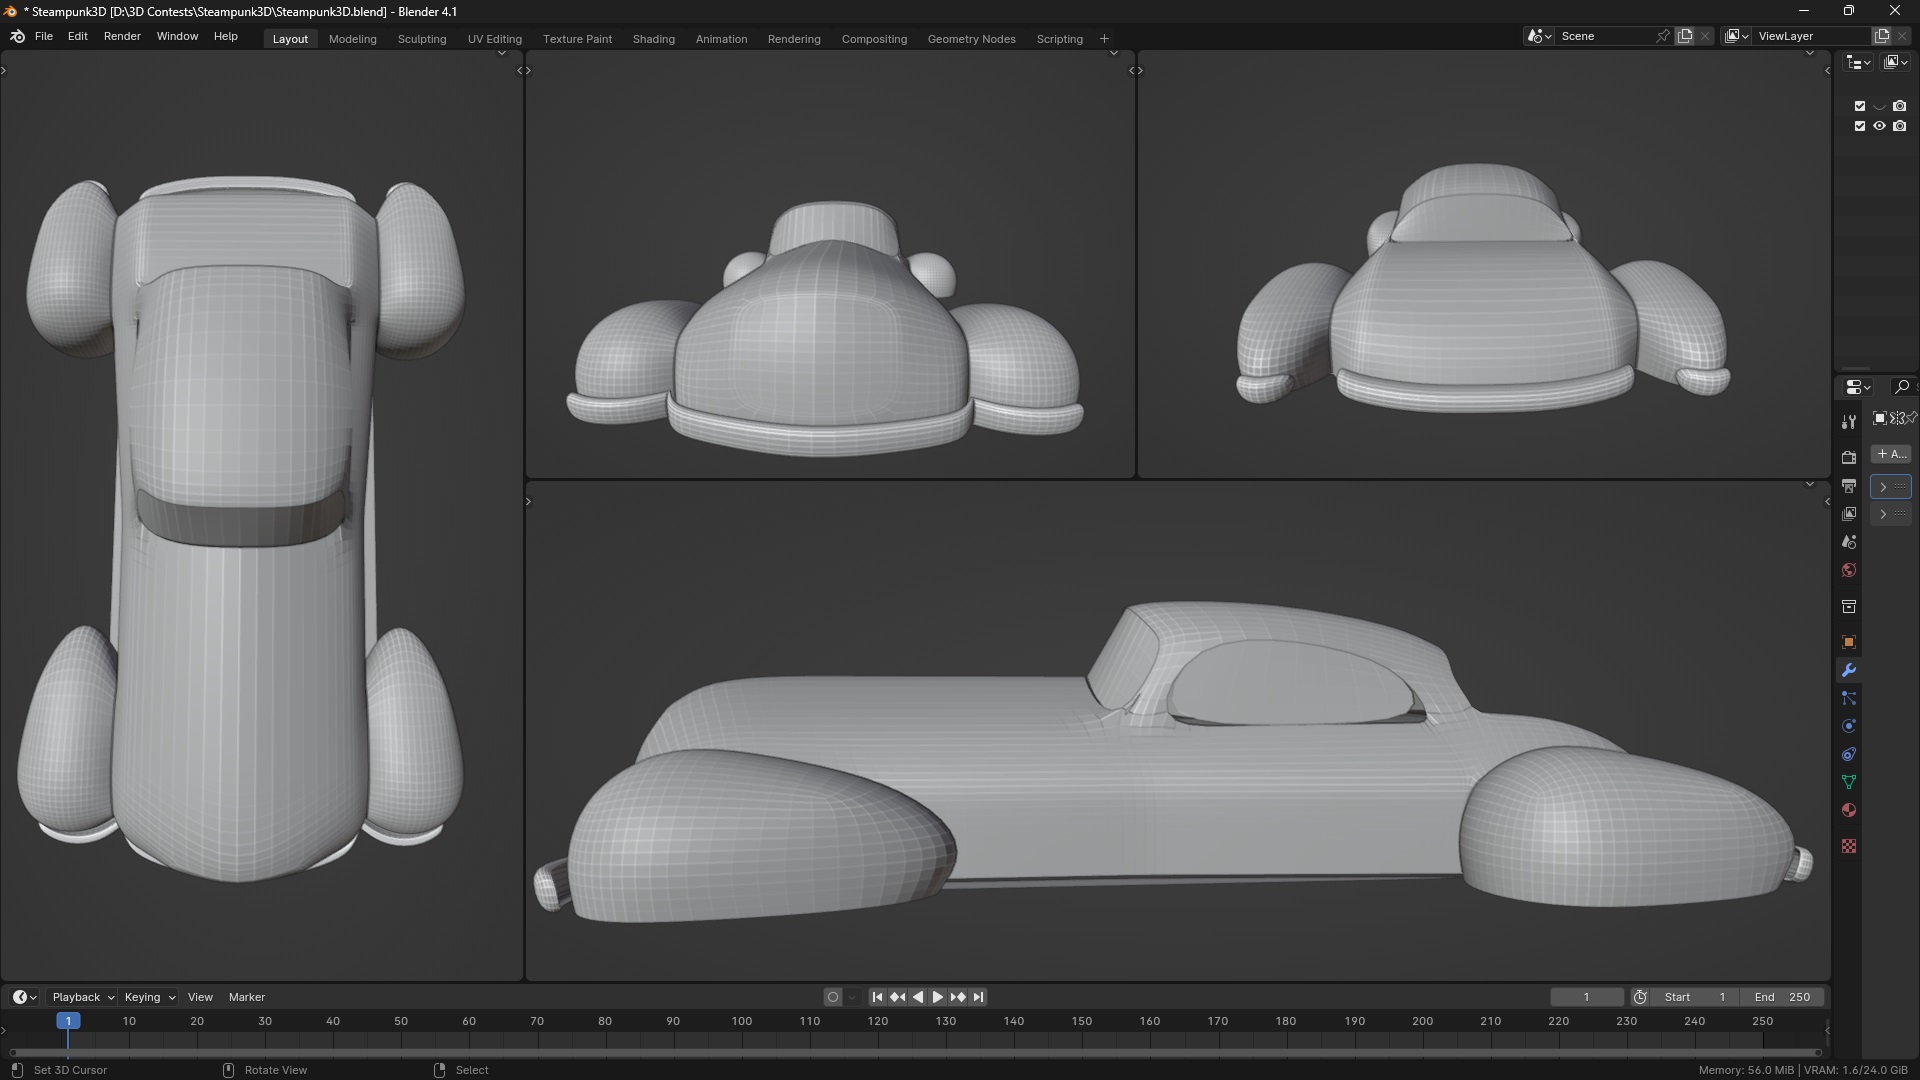Click the End frame 250 field
Screen dimensions: 1920x1080
[1782, 997]
